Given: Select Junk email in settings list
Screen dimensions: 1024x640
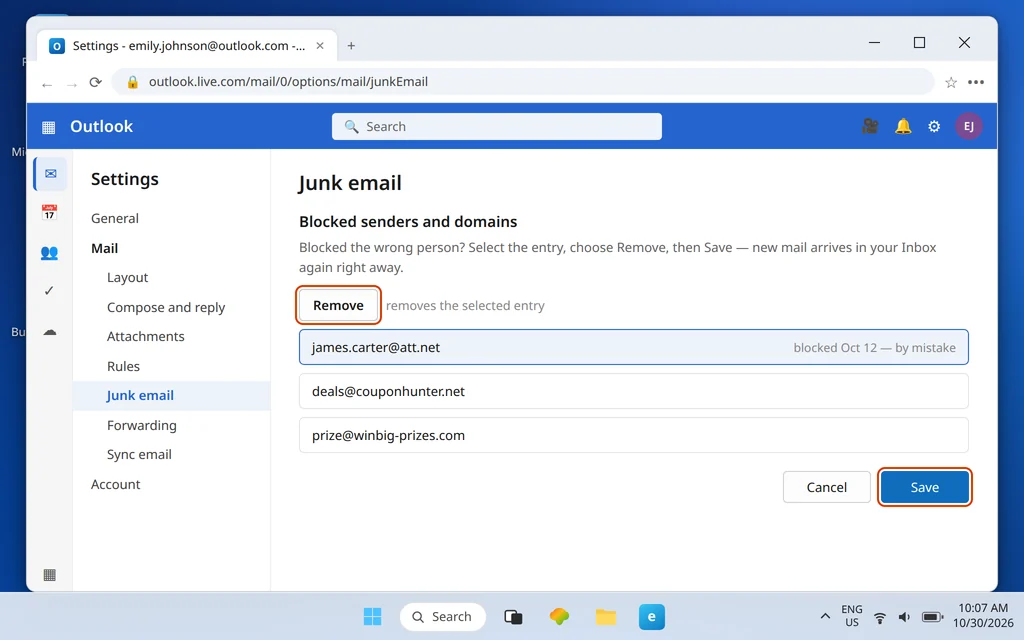Looking at the screenshot, I should [172, 396].
